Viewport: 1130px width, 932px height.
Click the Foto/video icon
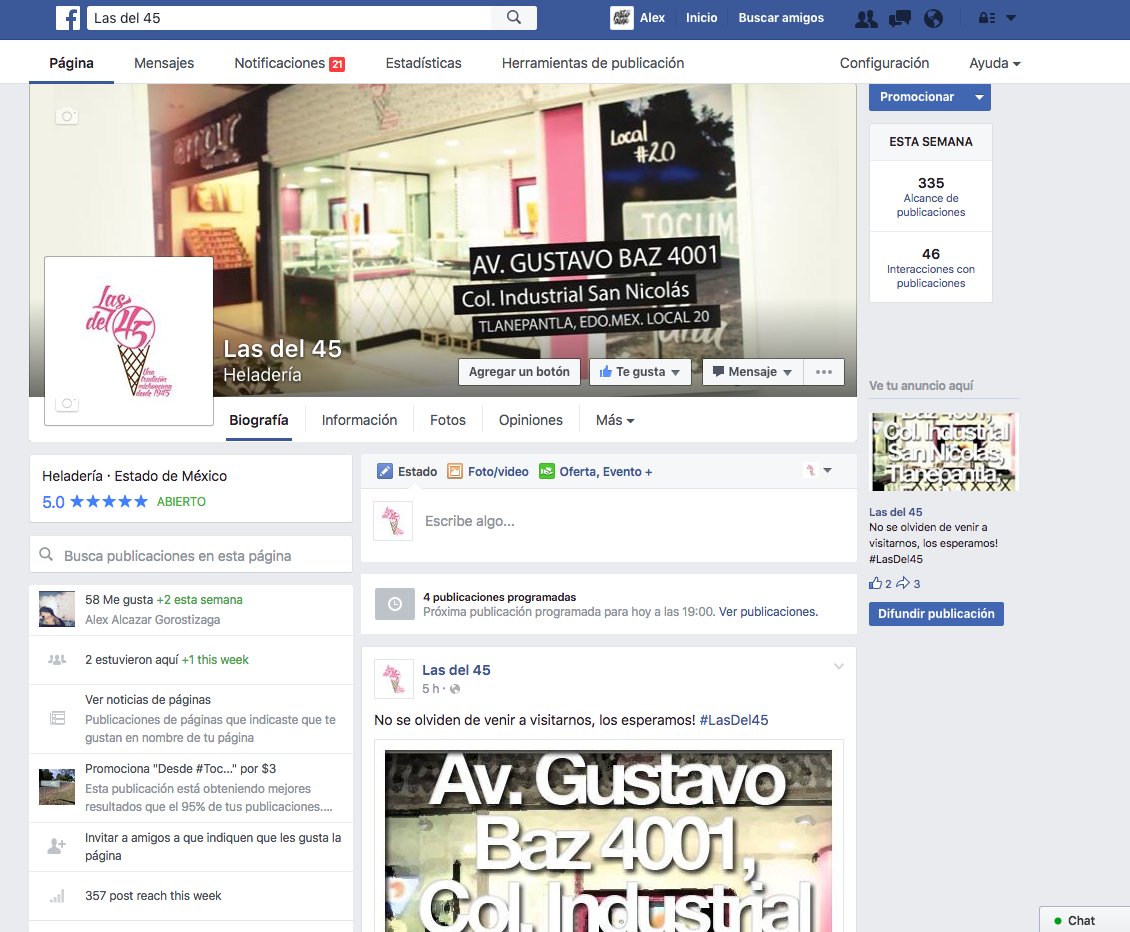(455, 471)
